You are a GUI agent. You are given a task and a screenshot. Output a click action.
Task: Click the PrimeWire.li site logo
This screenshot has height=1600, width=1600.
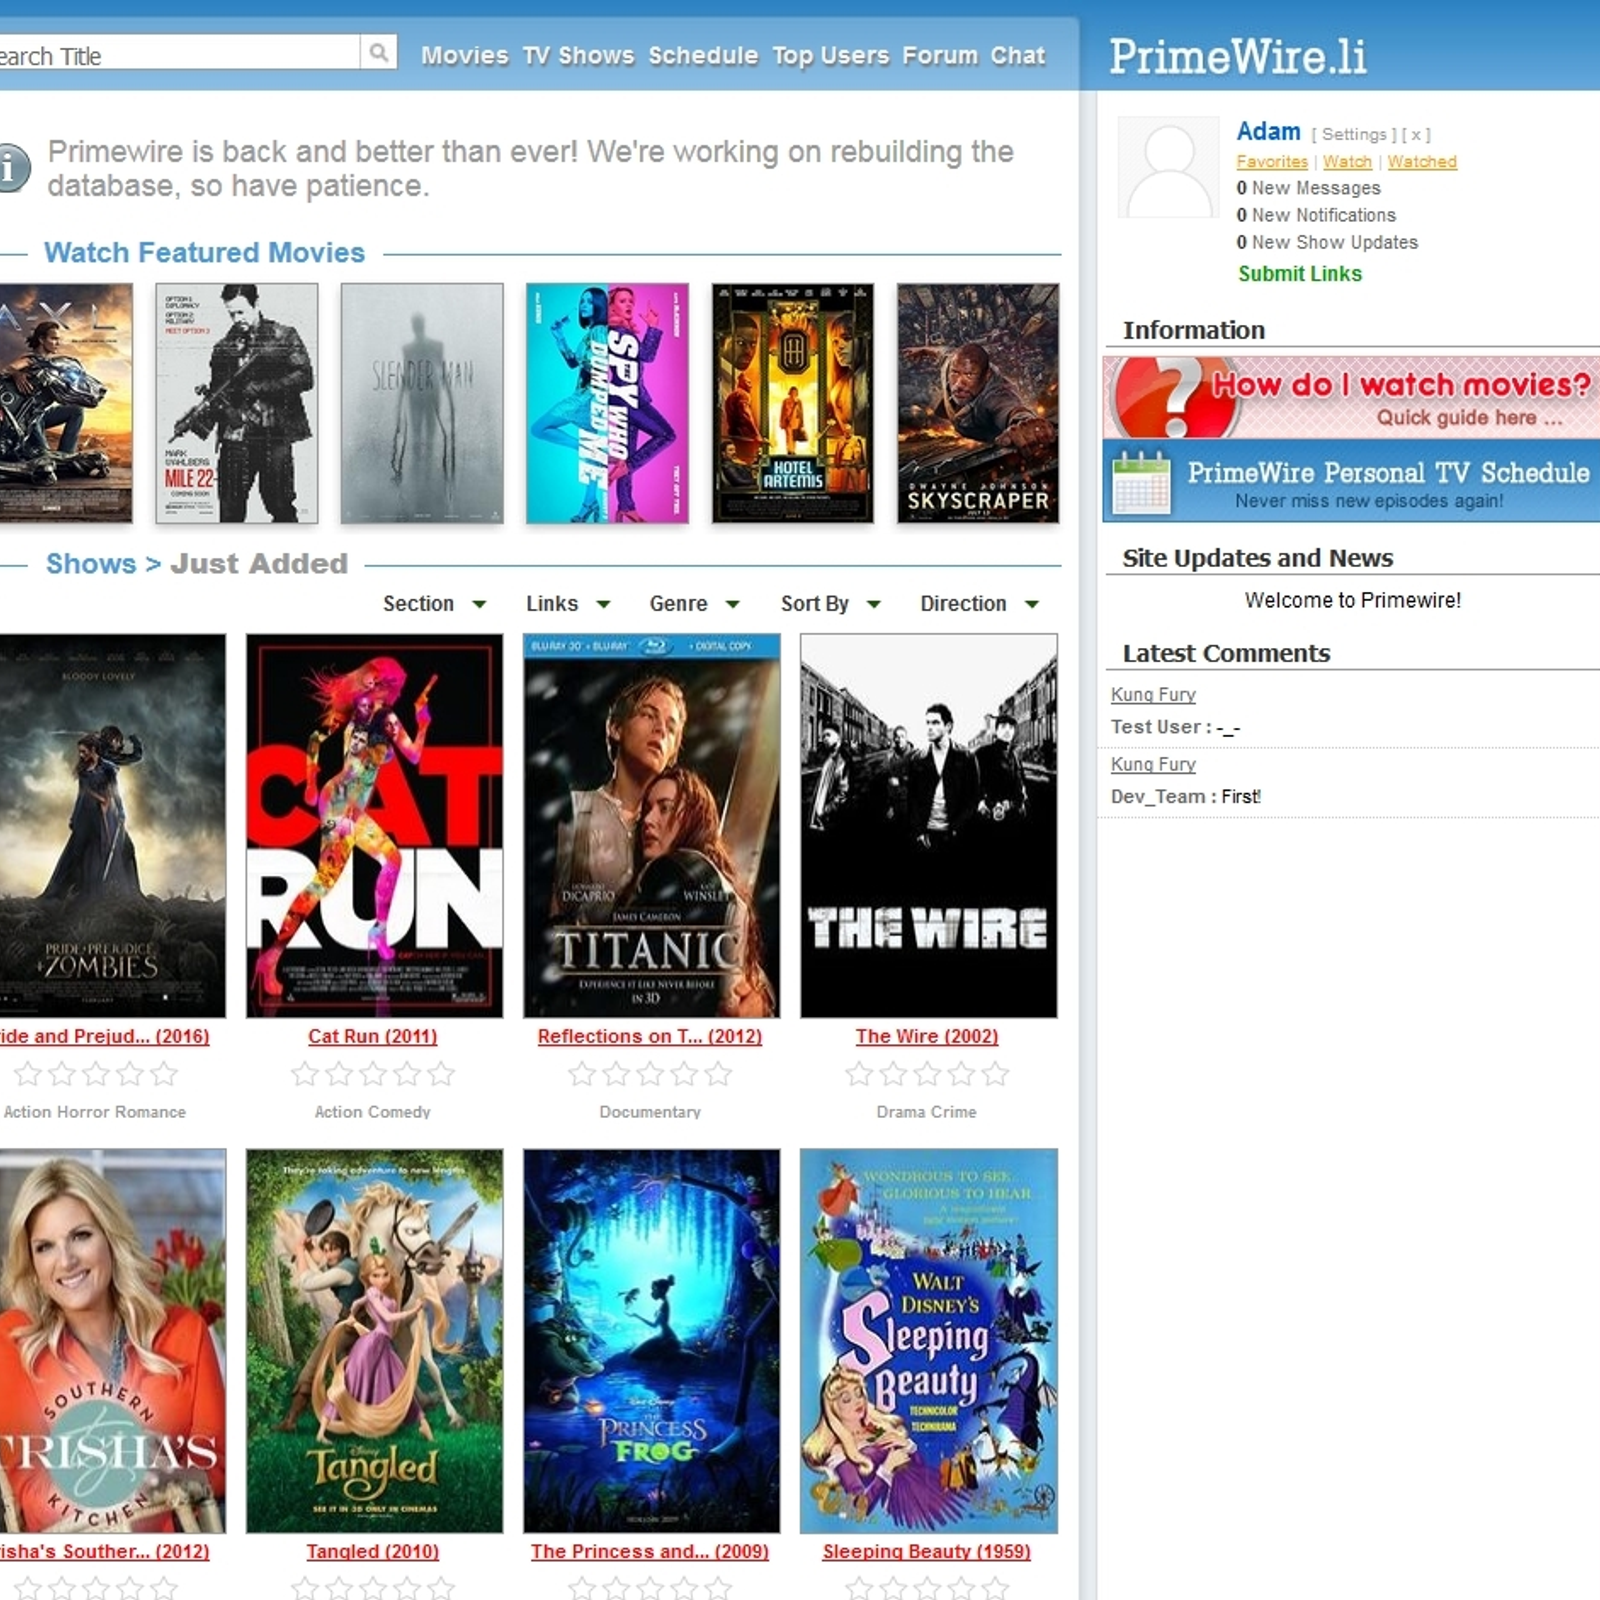(x=1238, y=56)
